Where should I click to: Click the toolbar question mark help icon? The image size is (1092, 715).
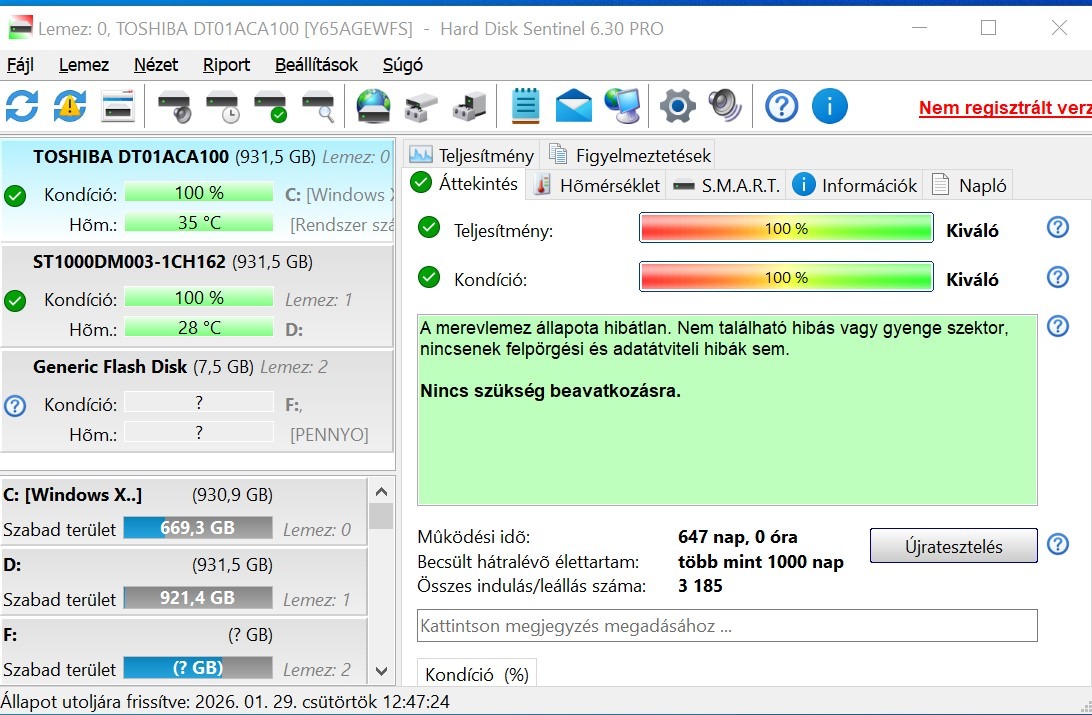[781, 107]
